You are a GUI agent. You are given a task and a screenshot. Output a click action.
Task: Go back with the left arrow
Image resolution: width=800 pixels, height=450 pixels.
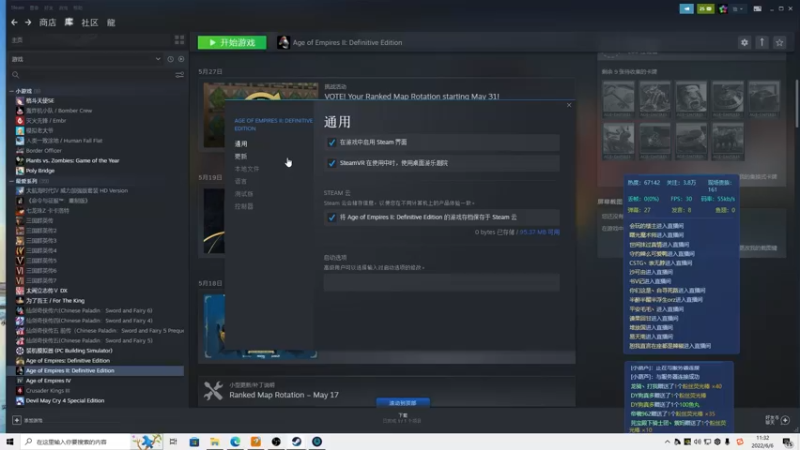pos(14,22)
